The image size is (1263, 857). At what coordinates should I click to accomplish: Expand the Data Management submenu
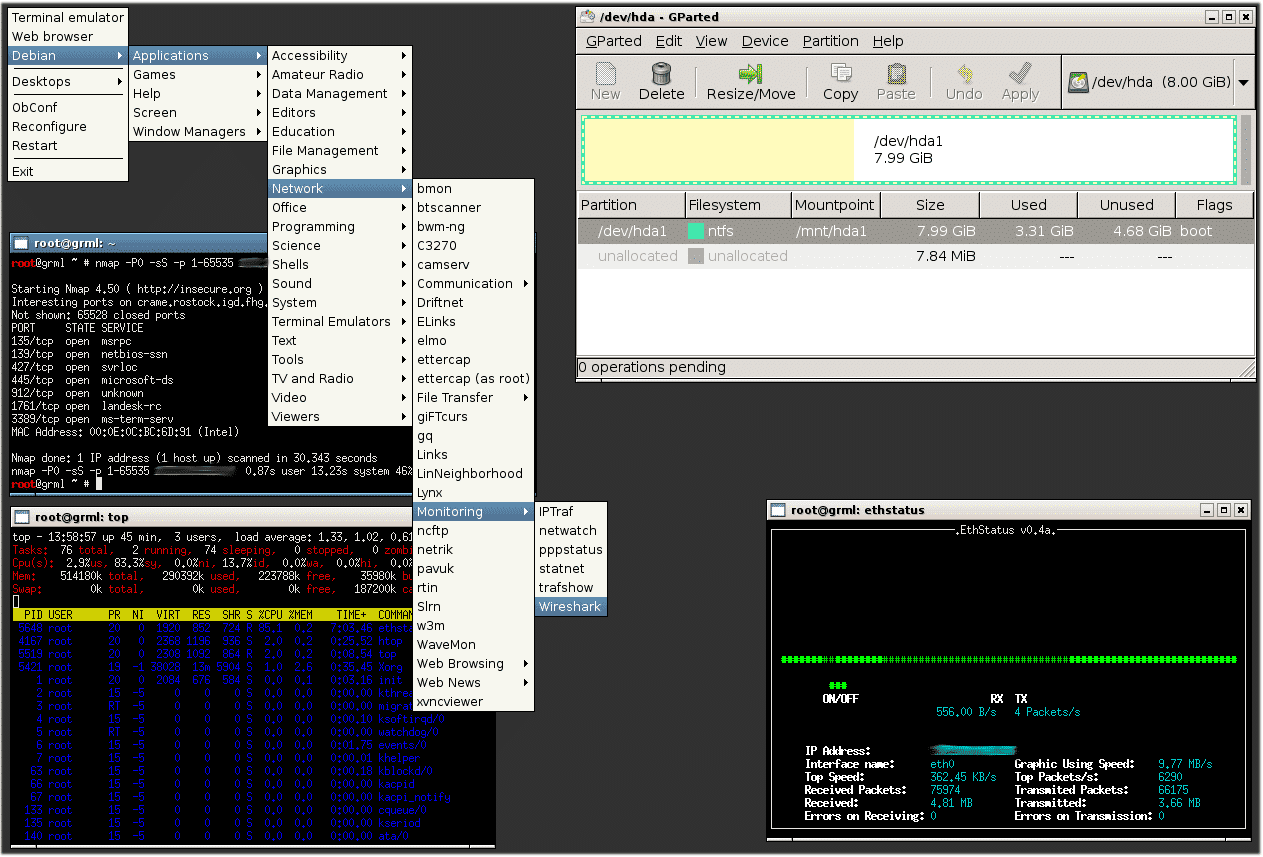pos(340,94)
